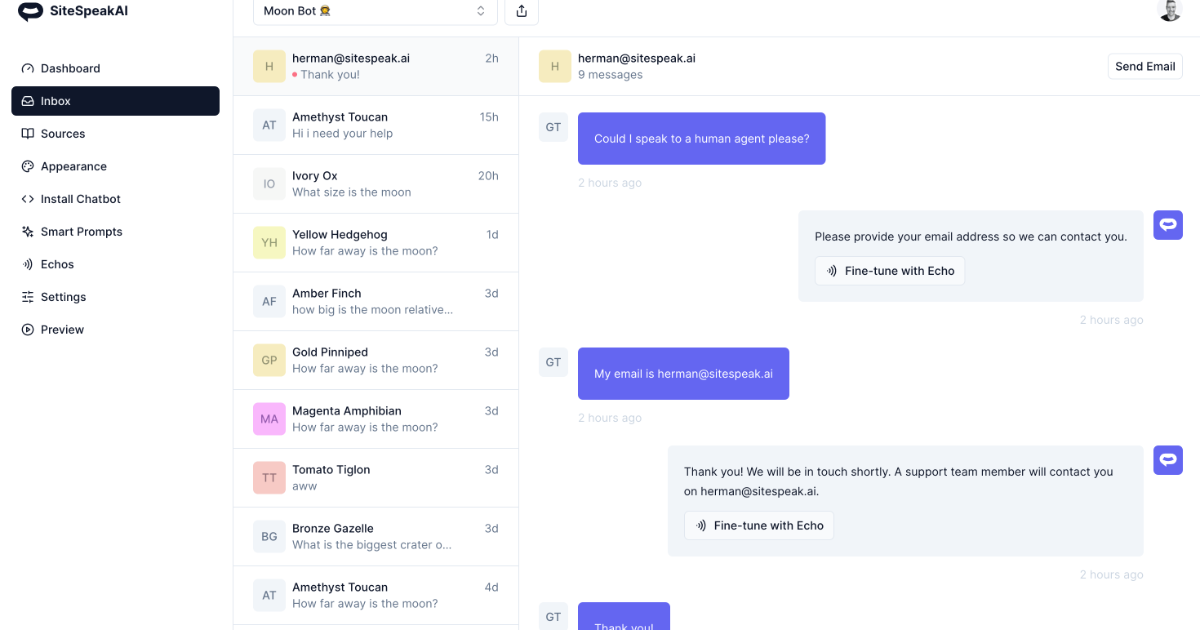Click Fine-tune with Echo under thank-you reply
Viewport: 1200px width, 630px height.
(x=759, y=526)
